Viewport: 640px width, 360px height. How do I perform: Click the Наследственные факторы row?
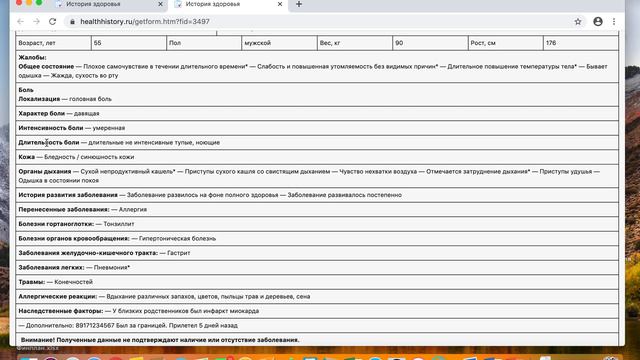tap(317, 311)
